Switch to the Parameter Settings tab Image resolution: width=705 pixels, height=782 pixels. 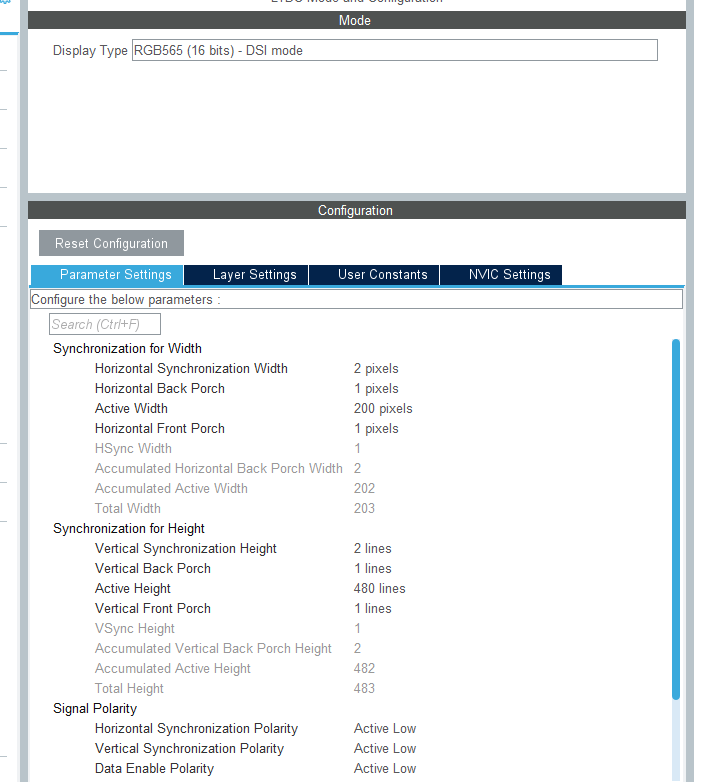pyautogui.click(x=107, y=275)
